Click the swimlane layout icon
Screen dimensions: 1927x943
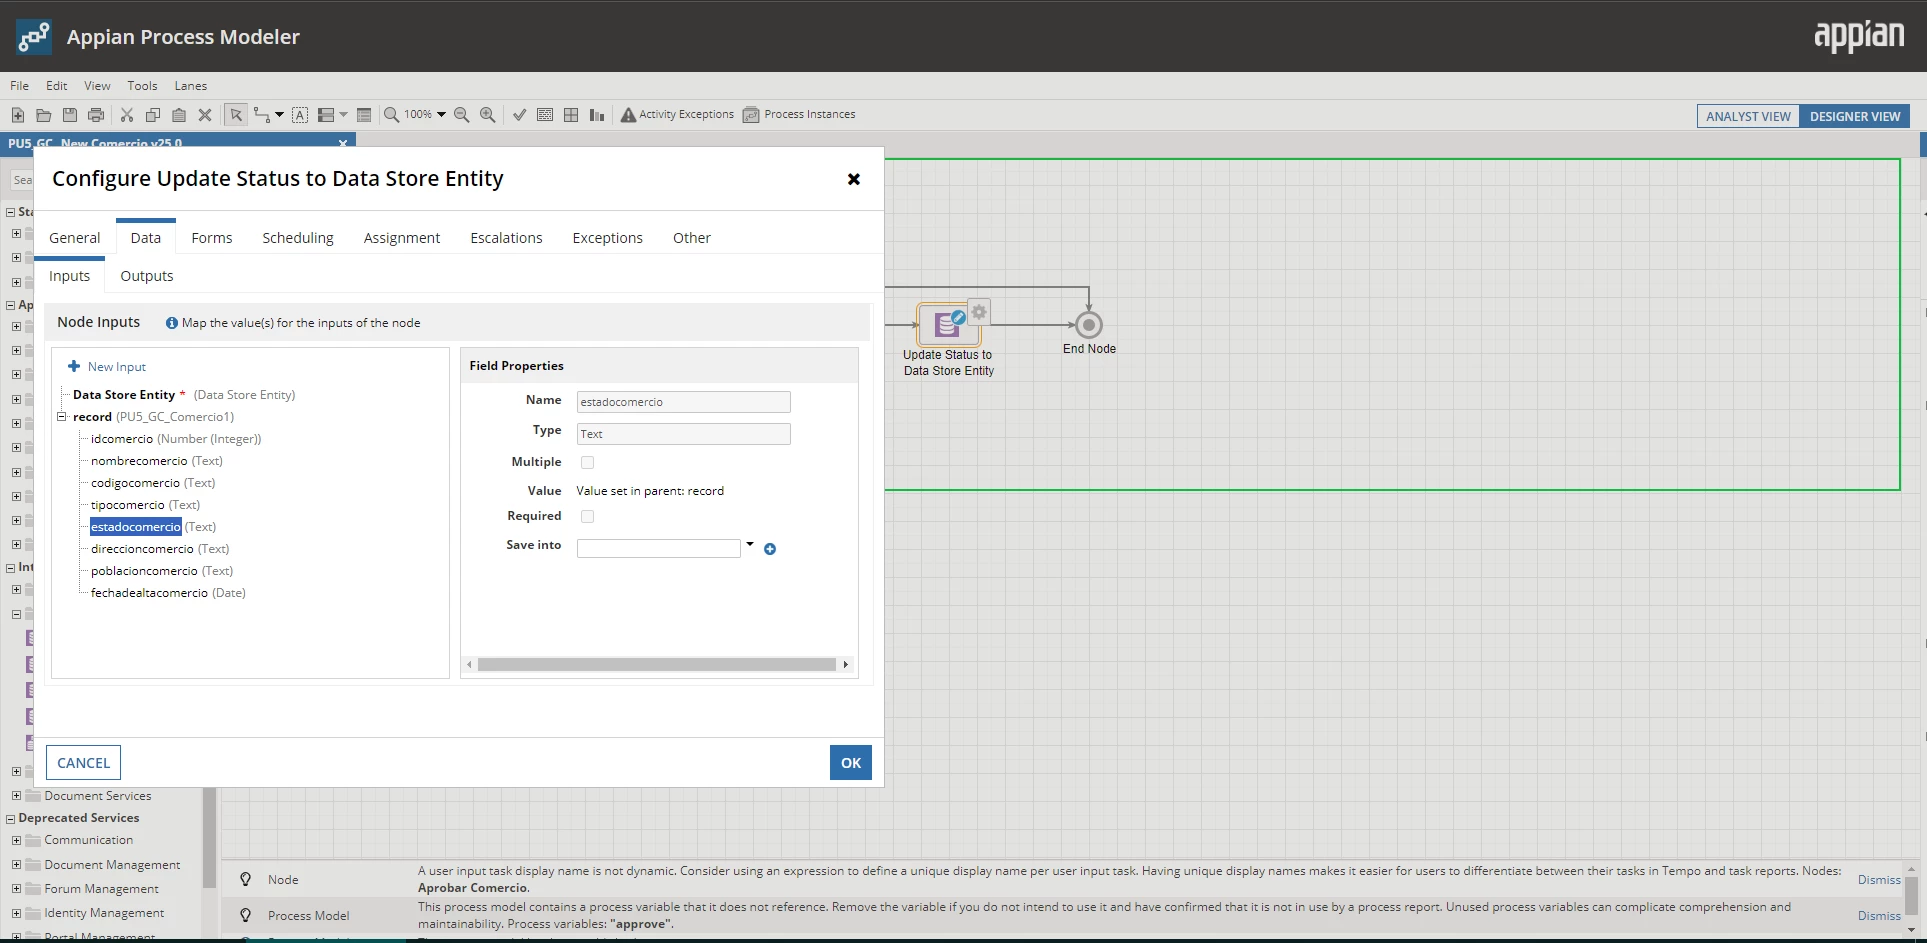[x=326, y=115]
